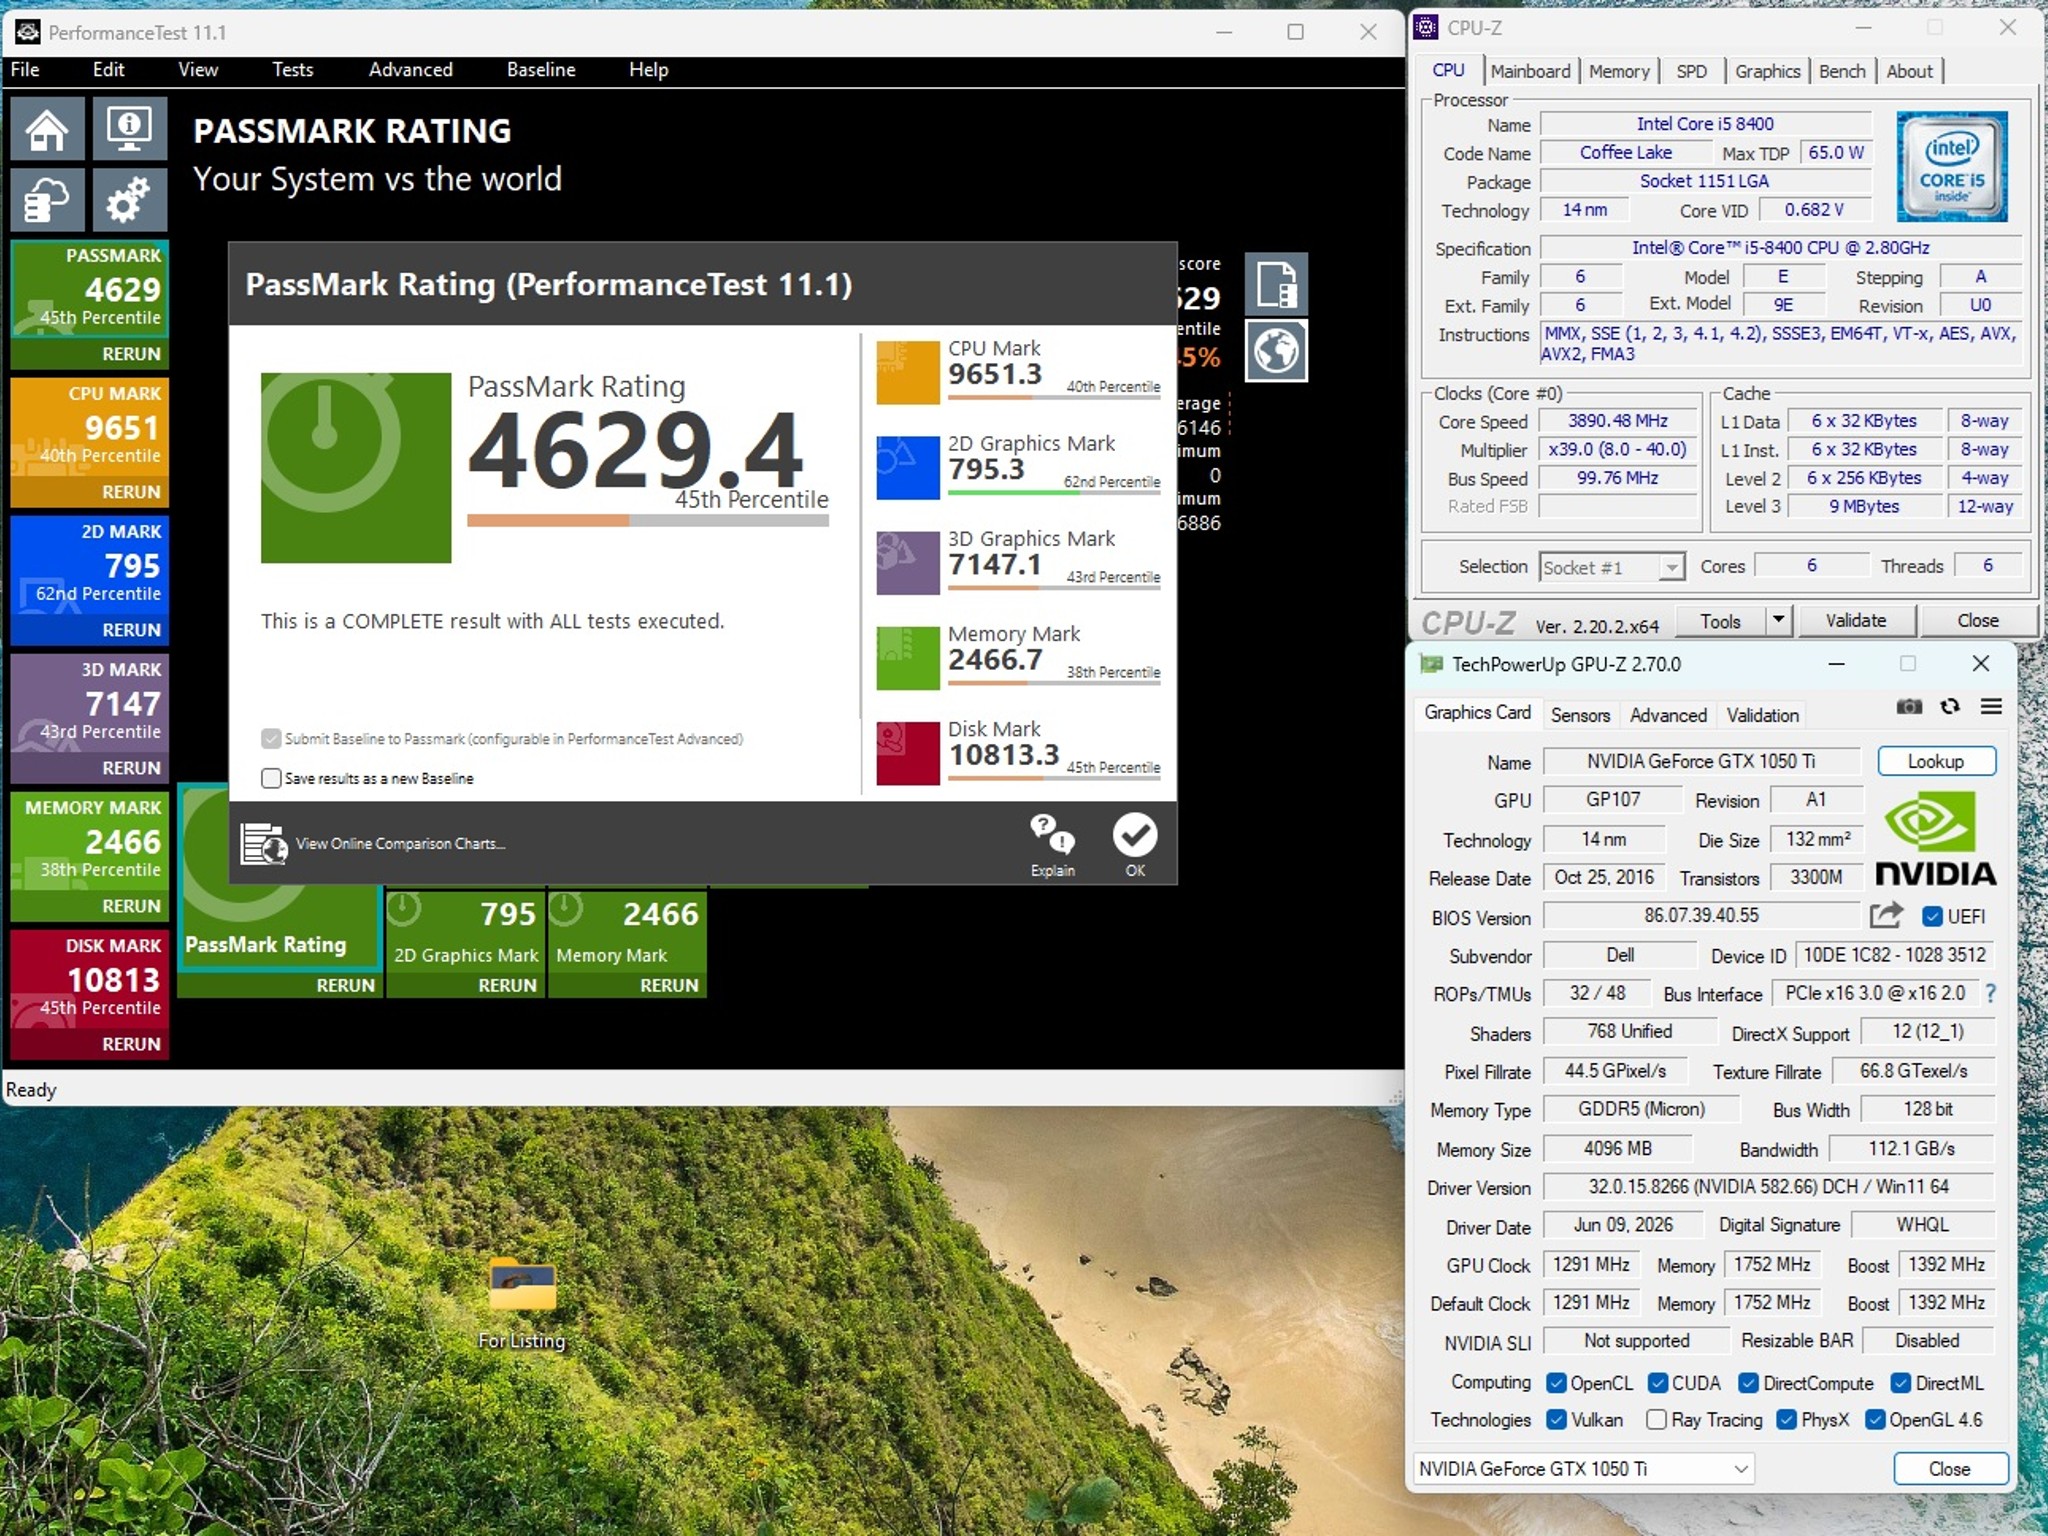
Task: Open the Advanced menu in PerformanceTest
Action: click(x=411, y=69)
